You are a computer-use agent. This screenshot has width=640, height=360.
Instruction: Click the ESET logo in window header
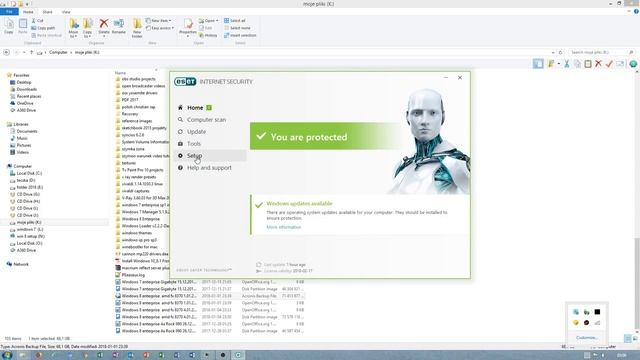185,82
